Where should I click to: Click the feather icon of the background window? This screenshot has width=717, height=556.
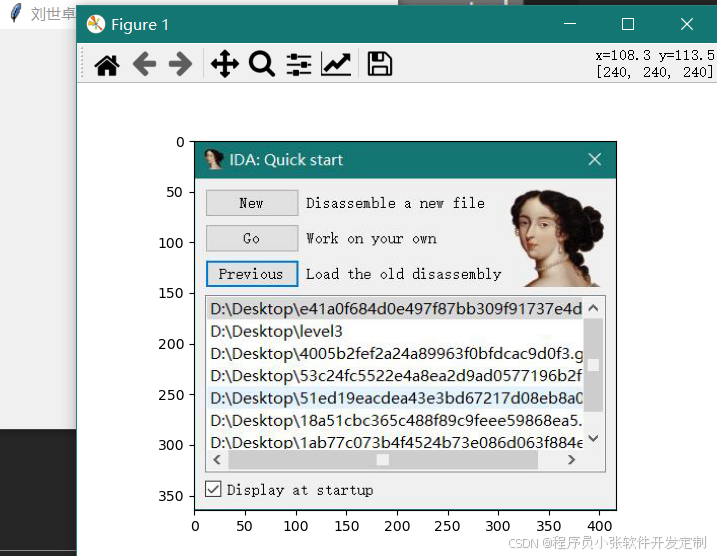[x=16, y=13]
